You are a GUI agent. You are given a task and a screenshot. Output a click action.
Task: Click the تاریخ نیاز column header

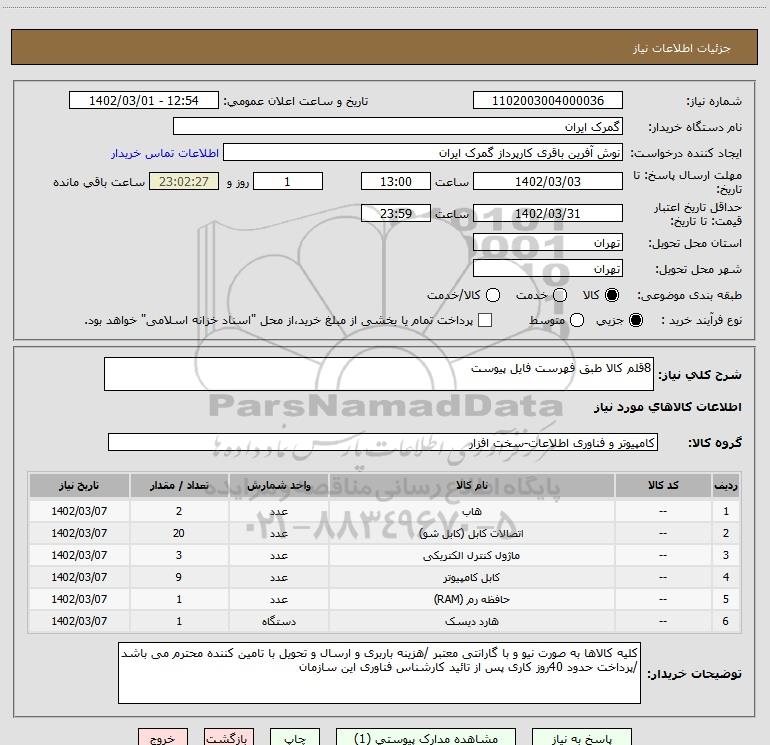click(x=79, y=486)
